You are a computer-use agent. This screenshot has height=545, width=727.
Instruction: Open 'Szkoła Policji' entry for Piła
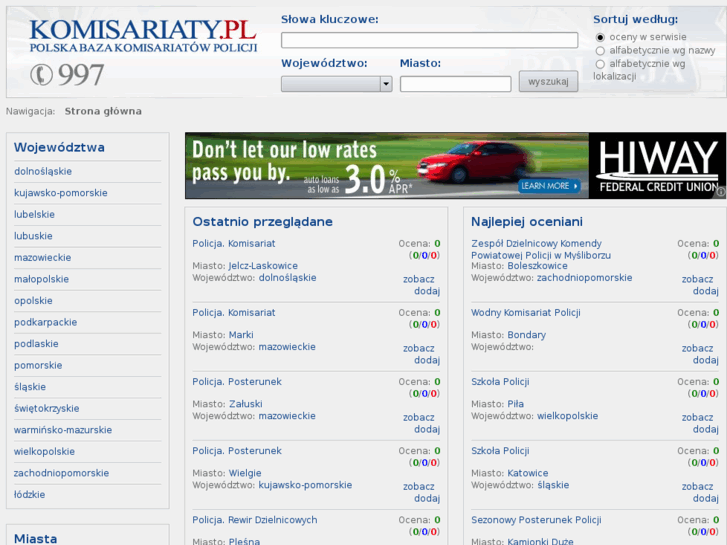tap(500, 382)
